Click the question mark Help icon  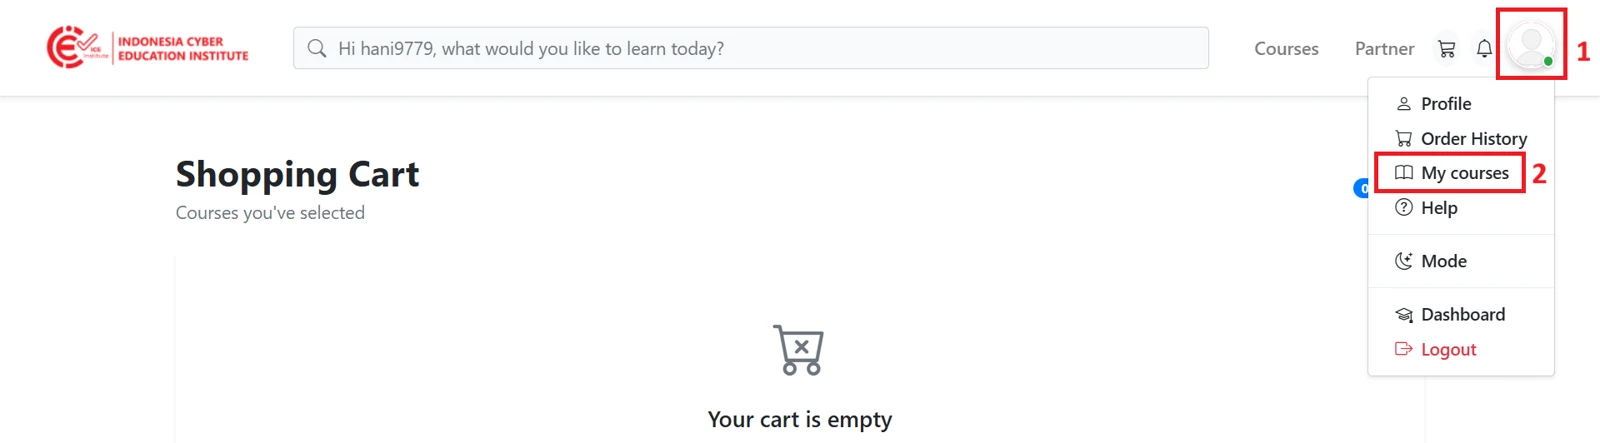click(1404, 208)
